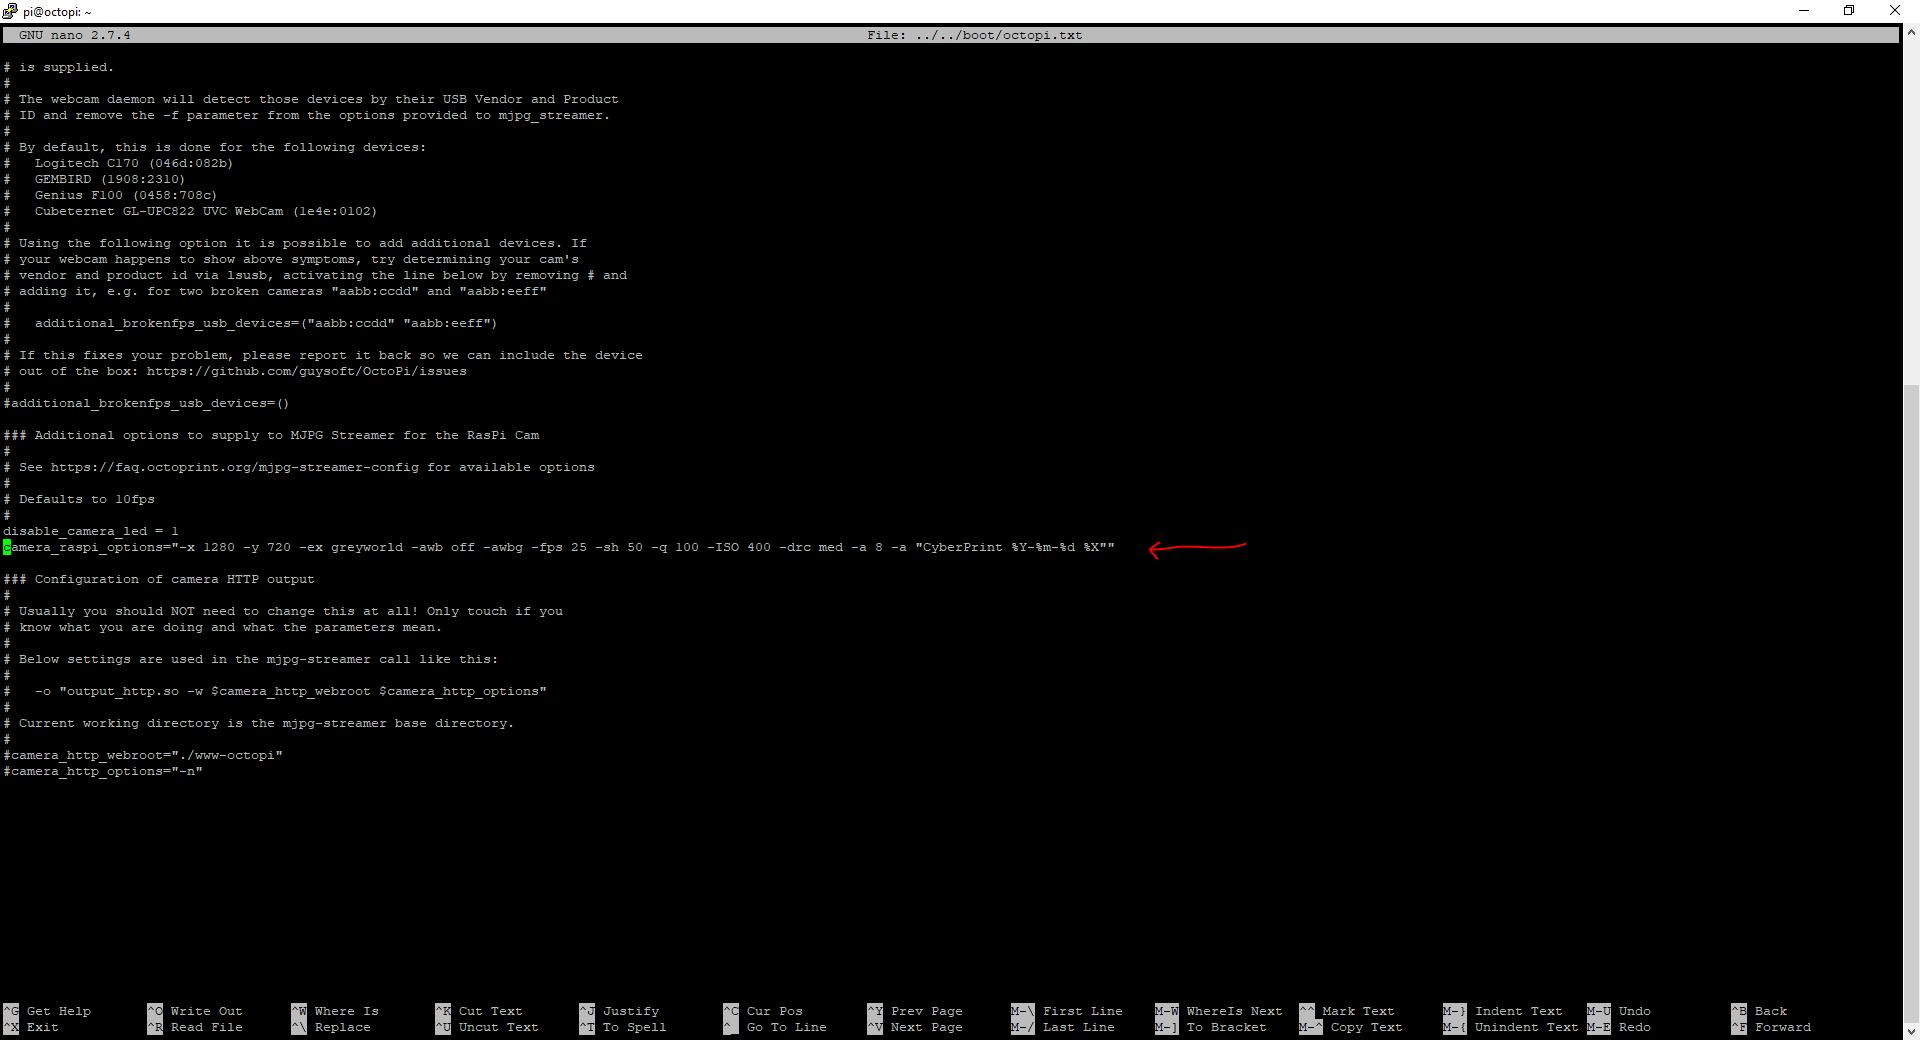Image resolution: width=1920 pixels, height=1040 pixels.
Task: Click the File: ../../boot/octopi.txt header
Action: point(975,35)
